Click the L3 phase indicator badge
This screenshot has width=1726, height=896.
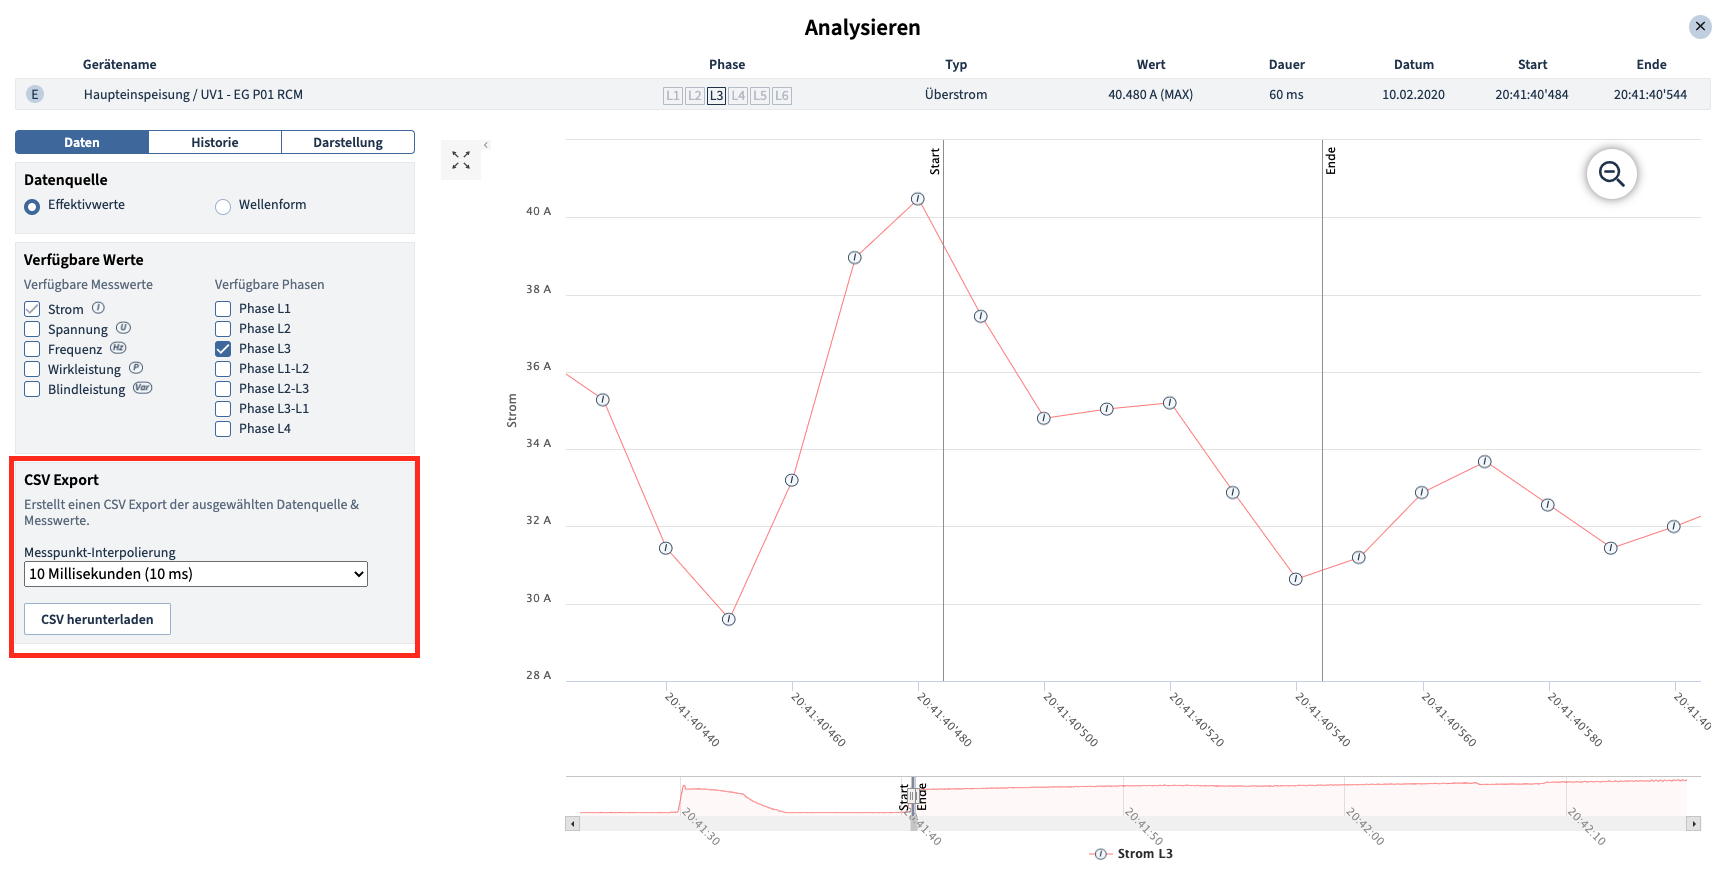(x=716, y=96)
